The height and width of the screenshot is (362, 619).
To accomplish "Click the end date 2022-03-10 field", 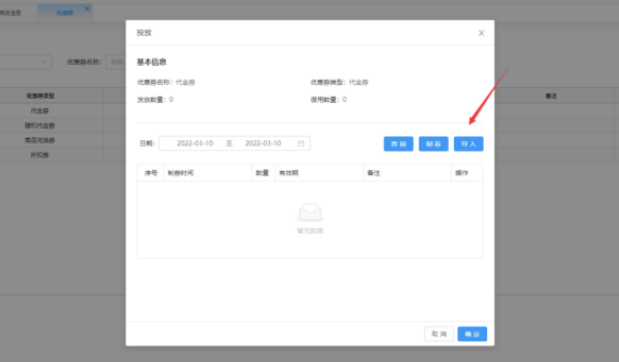I will click(x=263, y=143).
